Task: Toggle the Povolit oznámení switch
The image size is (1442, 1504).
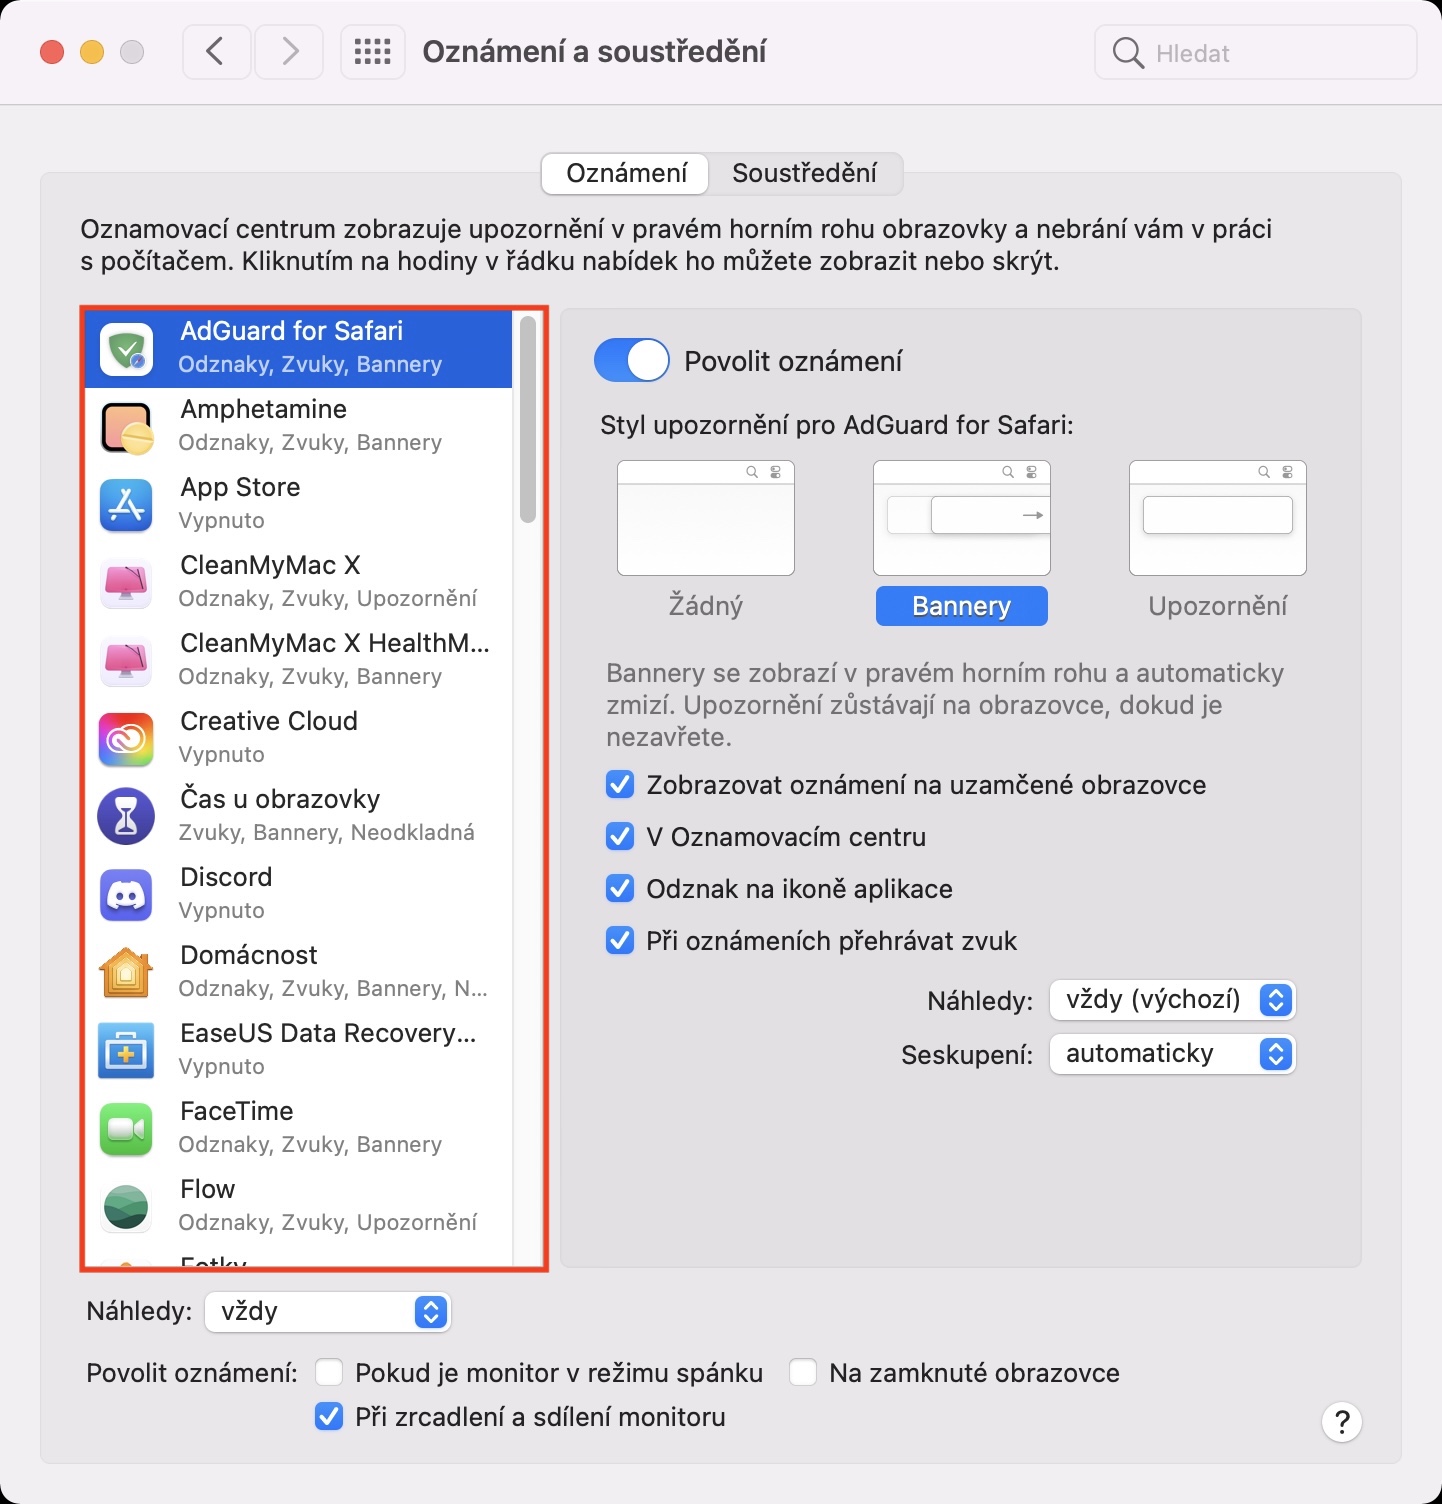Action: [x=632, y=361]
